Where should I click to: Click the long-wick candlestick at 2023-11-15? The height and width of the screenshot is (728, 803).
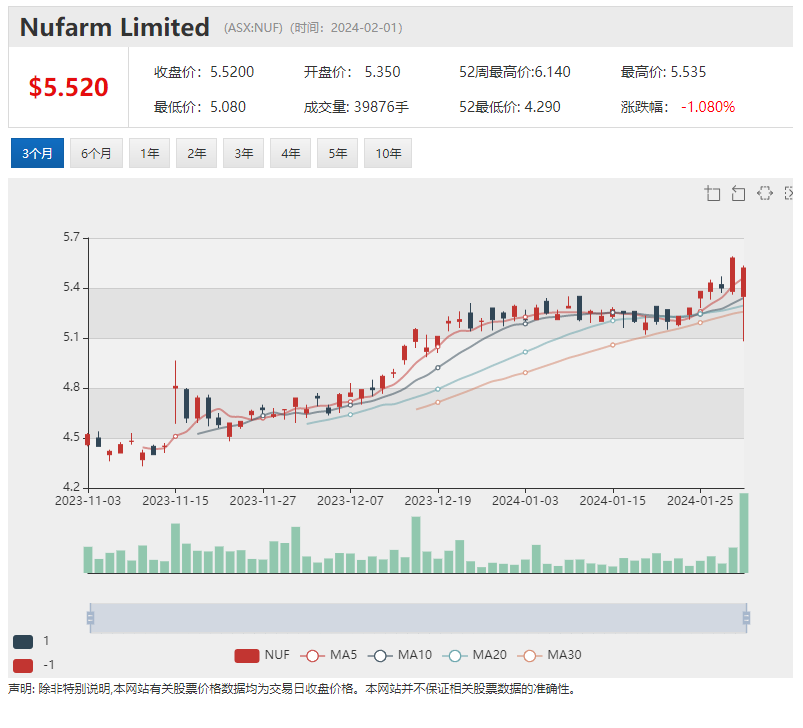click(175, 392)
